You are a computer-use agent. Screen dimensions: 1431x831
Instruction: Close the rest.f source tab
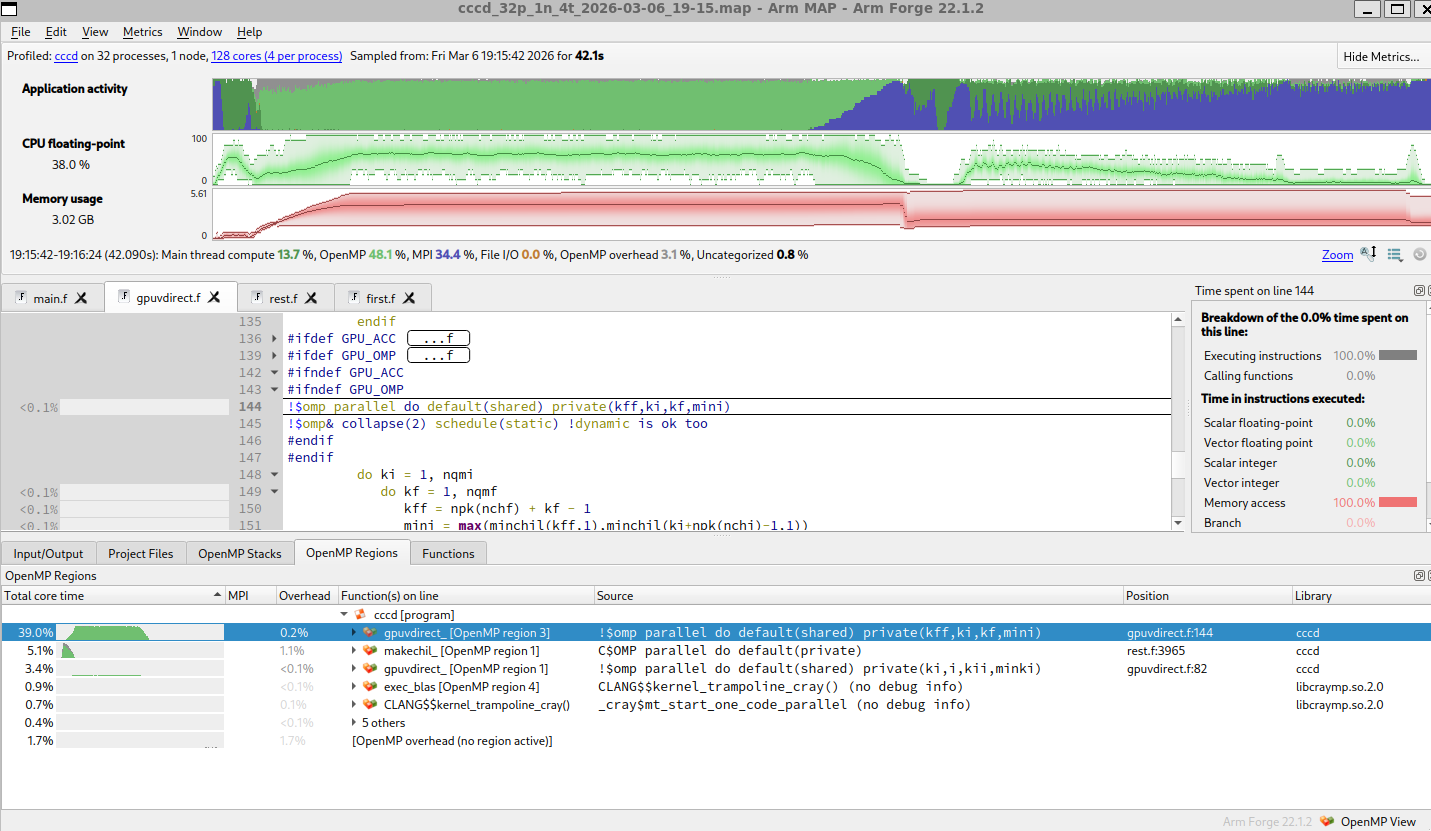(x=311, y=298)
